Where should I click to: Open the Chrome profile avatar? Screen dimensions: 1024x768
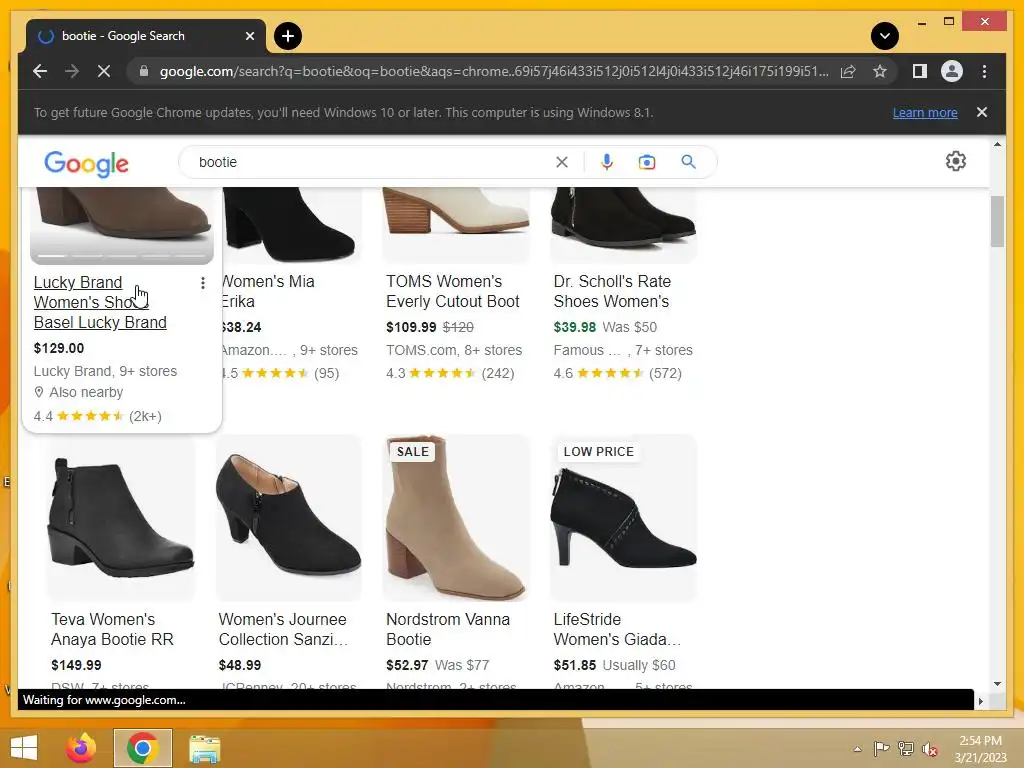pos(952,71)
